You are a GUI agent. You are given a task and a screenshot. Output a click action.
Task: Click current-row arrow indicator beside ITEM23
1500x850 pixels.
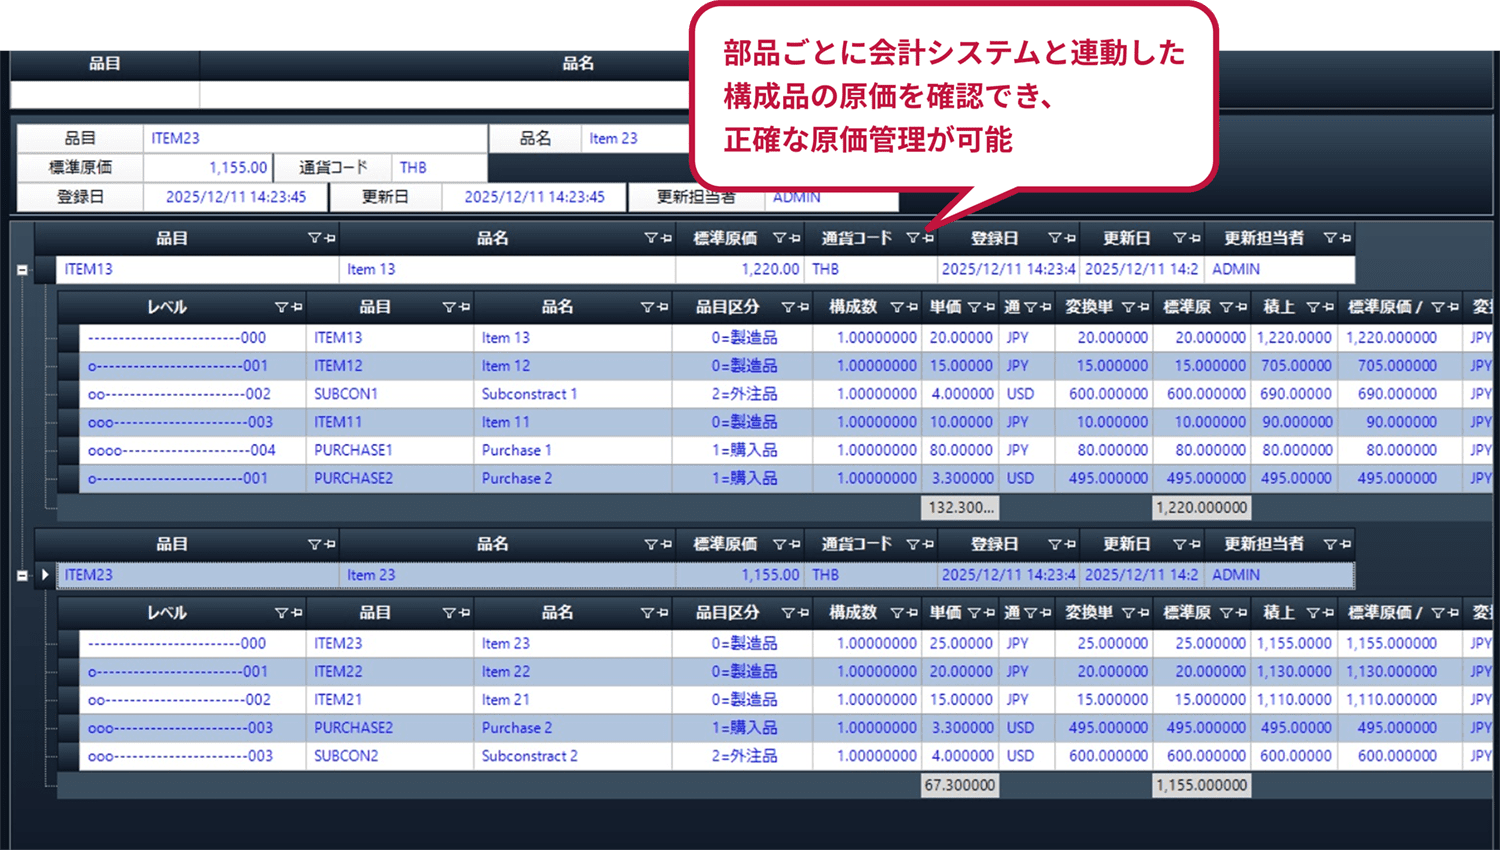pyautogui.click(x=45, y=575)
